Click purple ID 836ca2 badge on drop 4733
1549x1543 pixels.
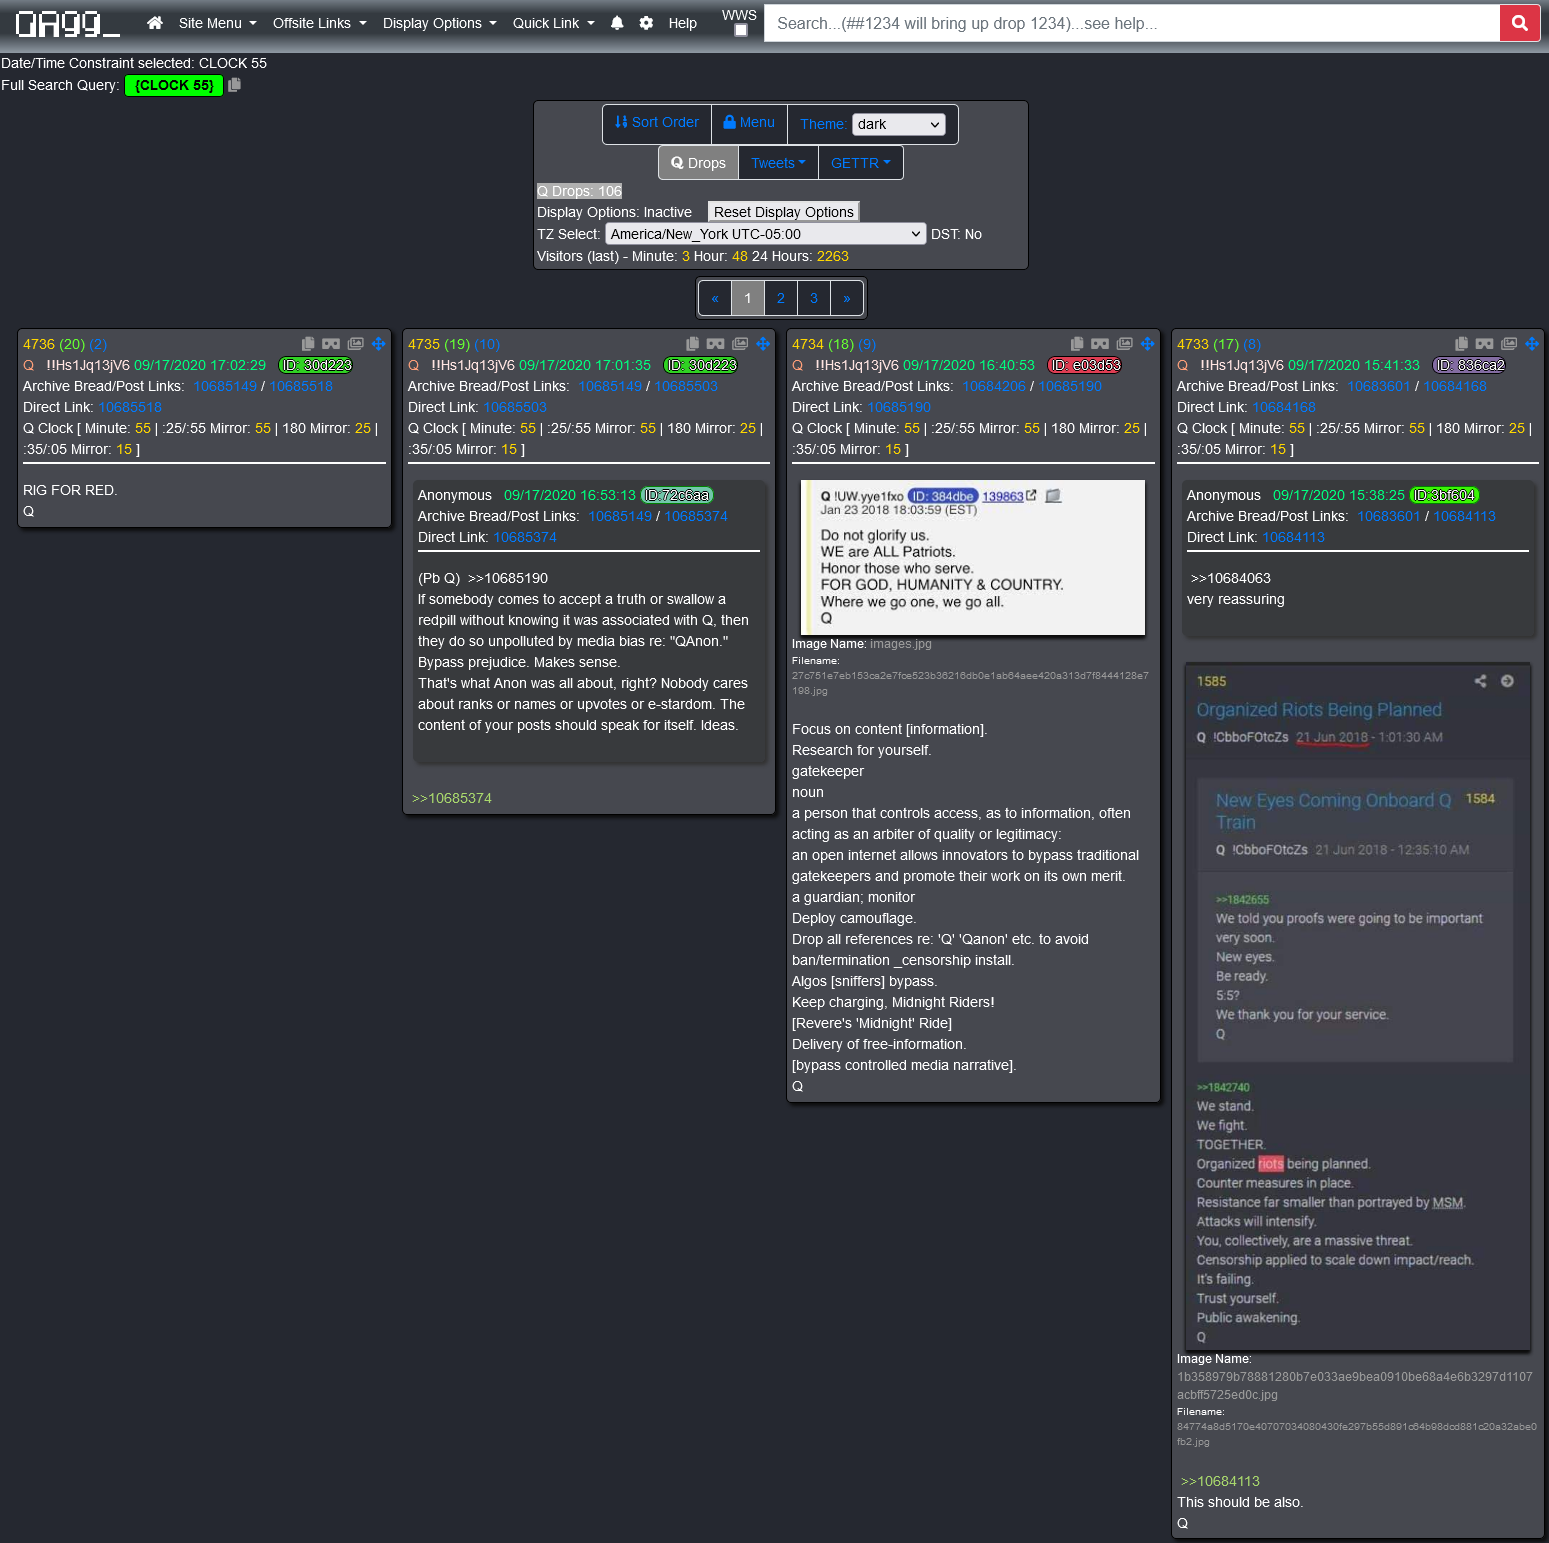point(1469,365)
